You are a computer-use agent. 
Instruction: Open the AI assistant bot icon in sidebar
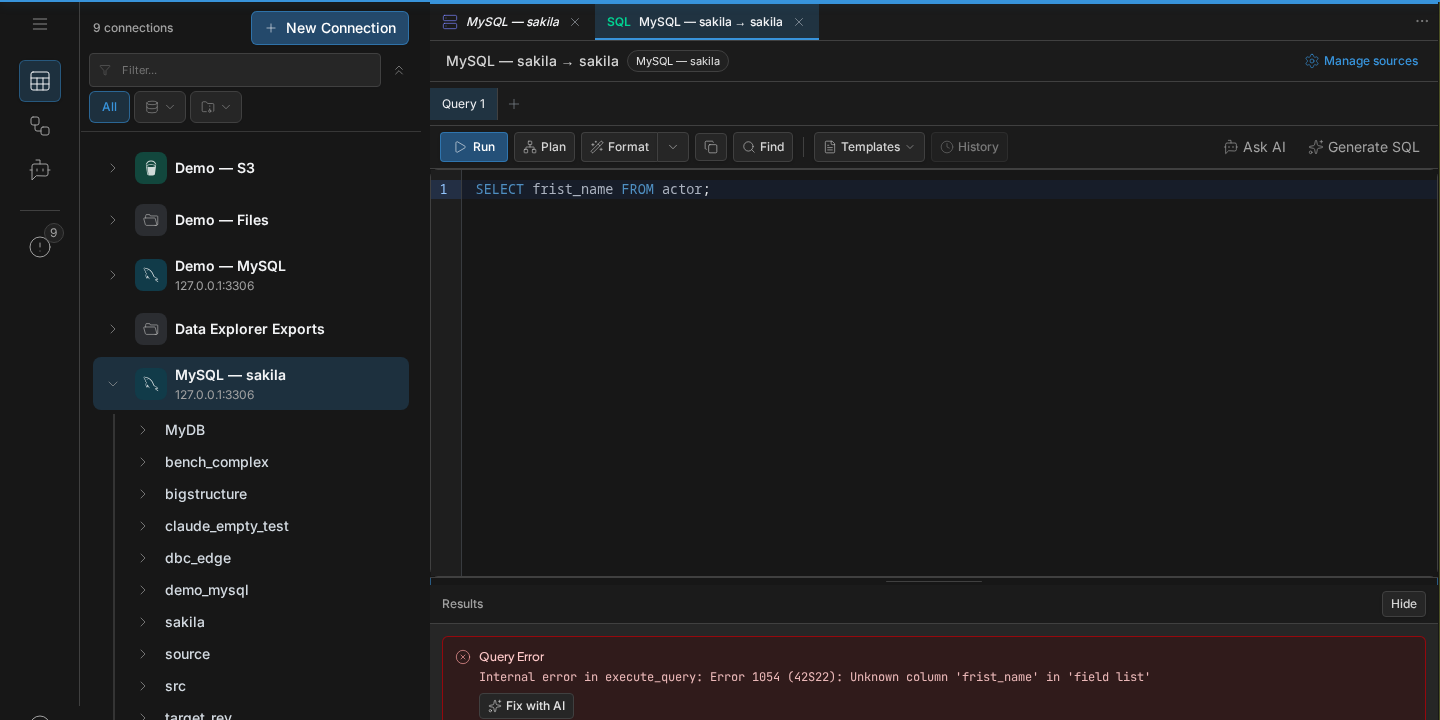[x=40, y=170]
